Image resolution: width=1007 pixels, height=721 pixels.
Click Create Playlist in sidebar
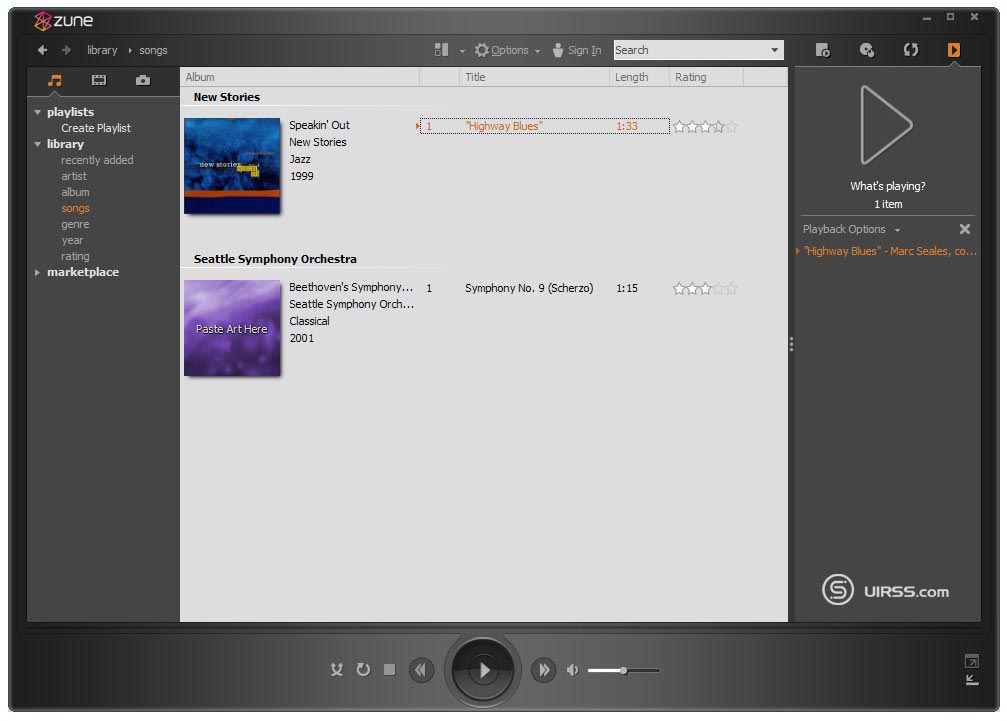coord(96,128)
